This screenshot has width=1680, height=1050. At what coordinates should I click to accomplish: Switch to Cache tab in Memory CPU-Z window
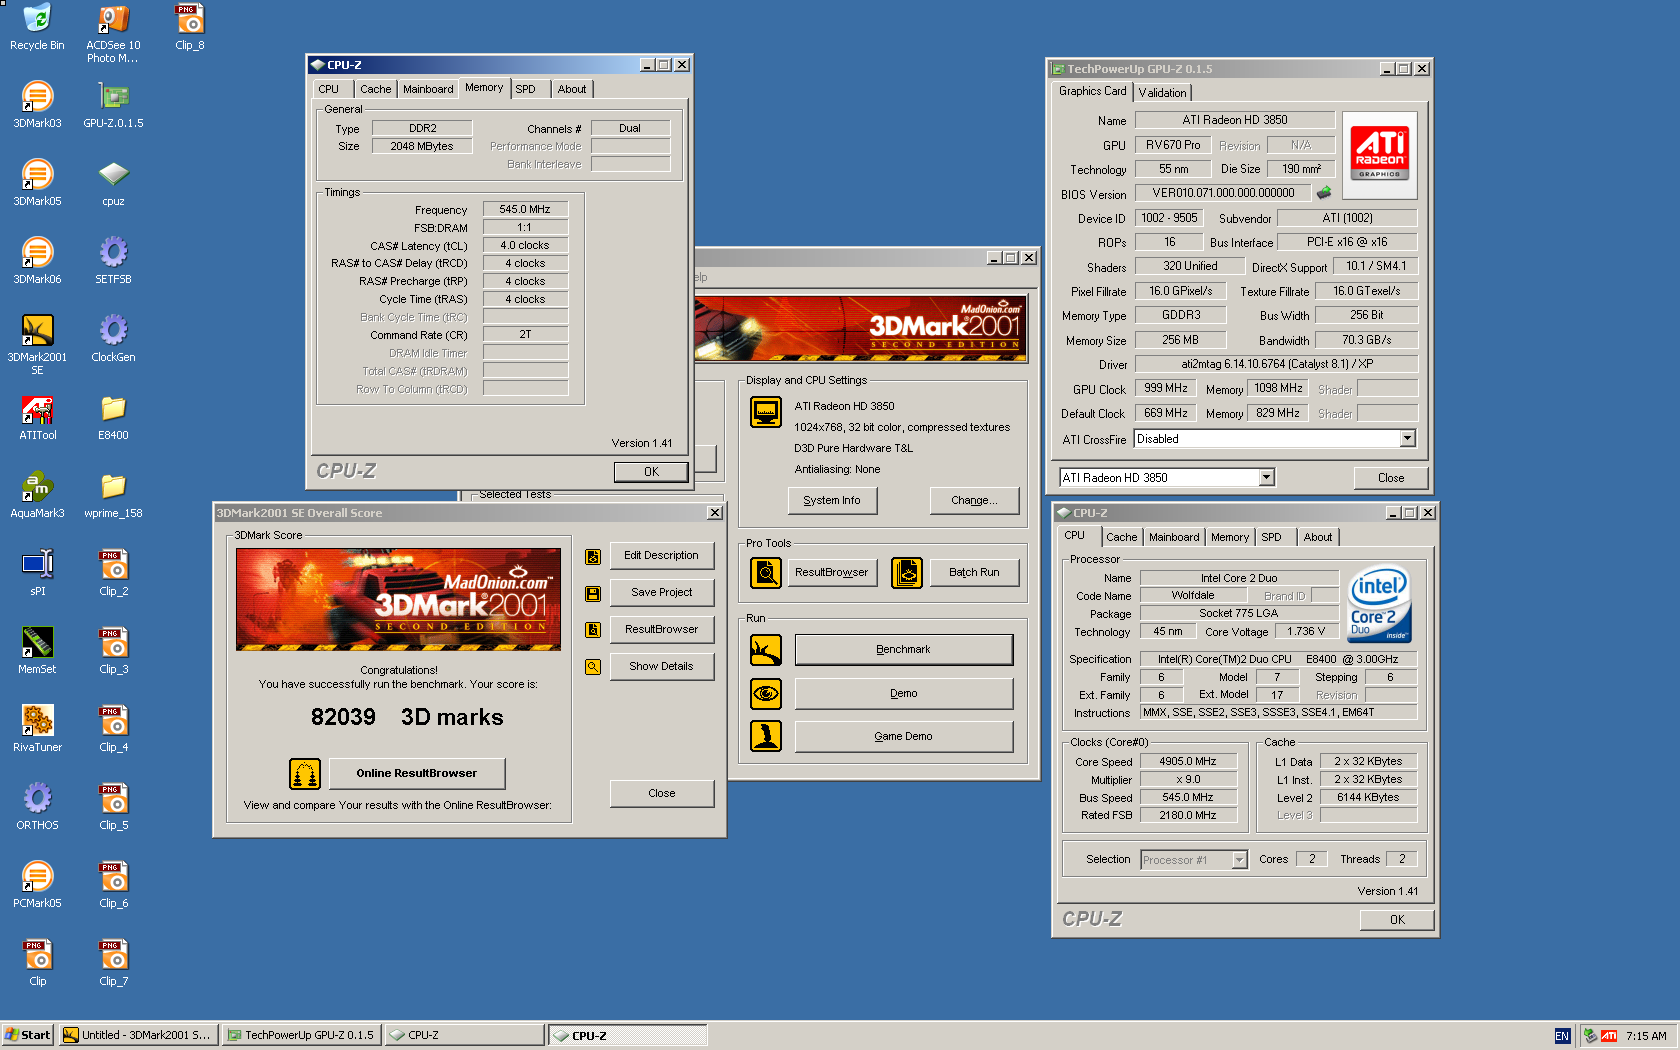376,89
